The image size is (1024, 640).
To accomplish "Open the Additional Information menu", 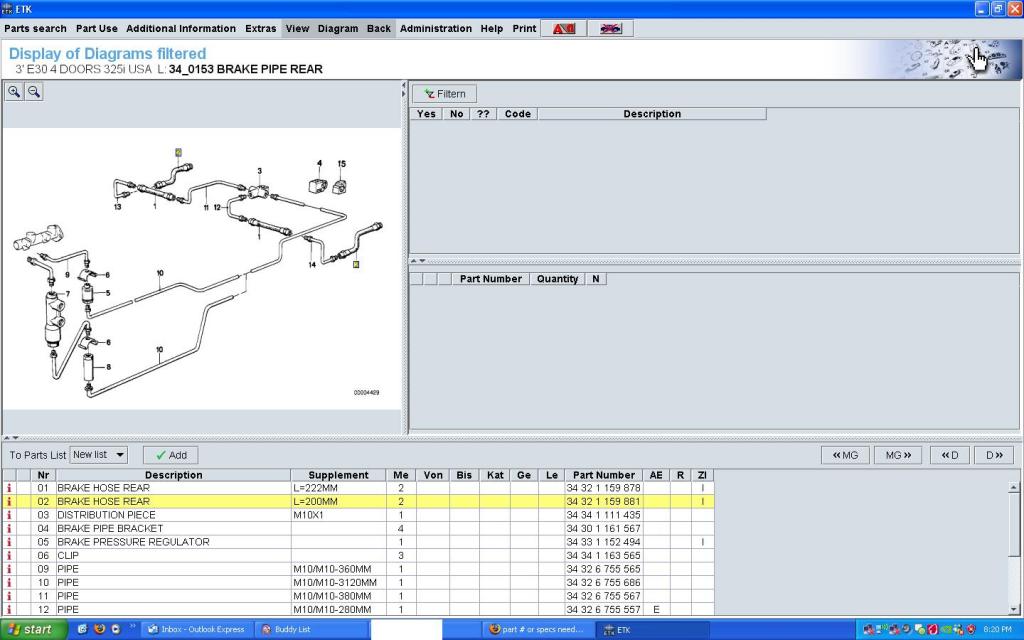I will pyautogui.click(x=181, y=29).
